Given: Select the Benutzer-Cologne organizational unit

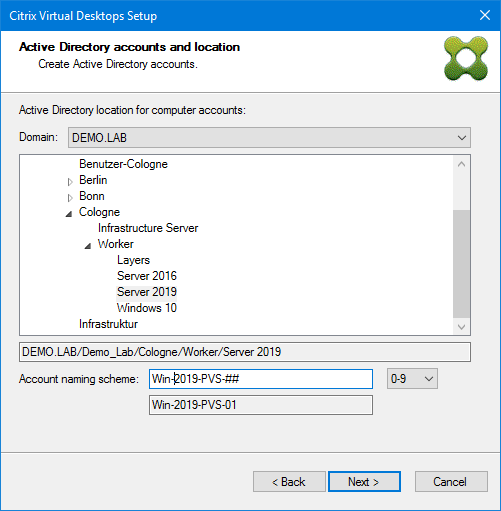Looking at the screenshot, I should (x=123, y=164).
